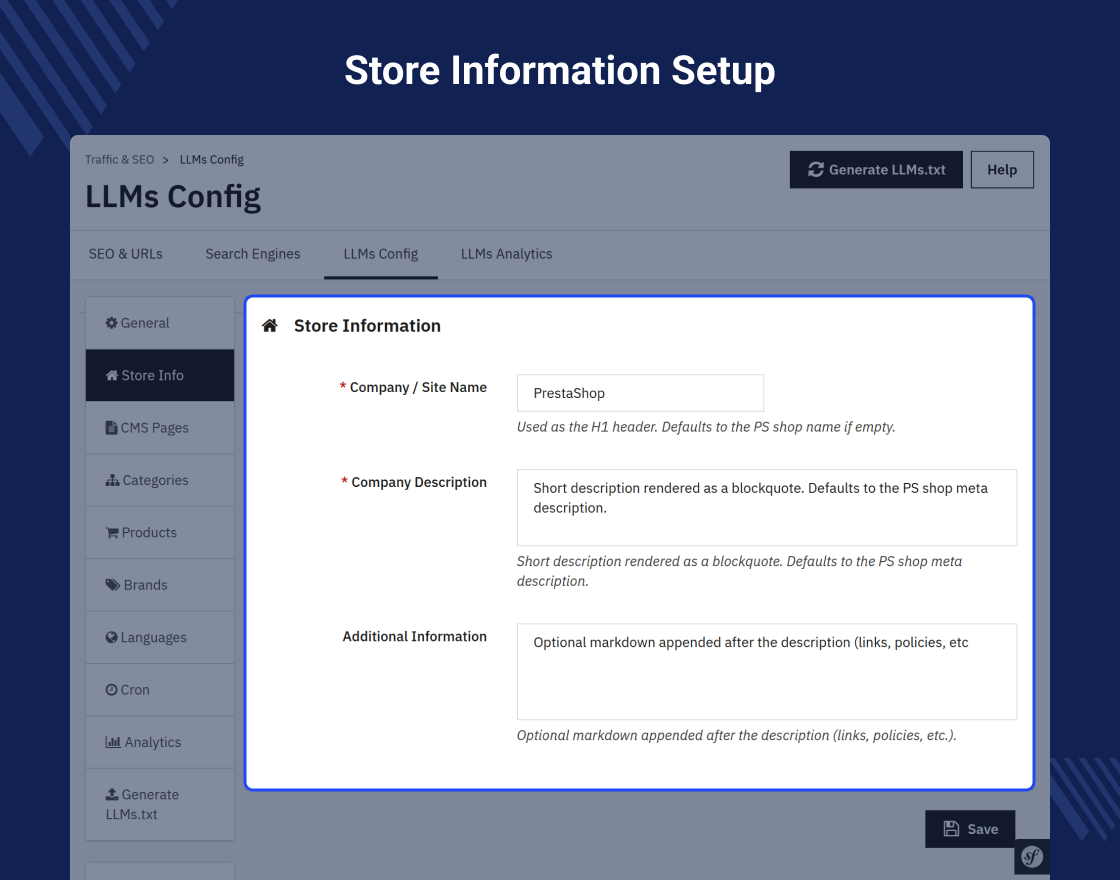Click the document icon beside CMS Pages
The image size is (1120, 880).
click(x=111, y=428)
